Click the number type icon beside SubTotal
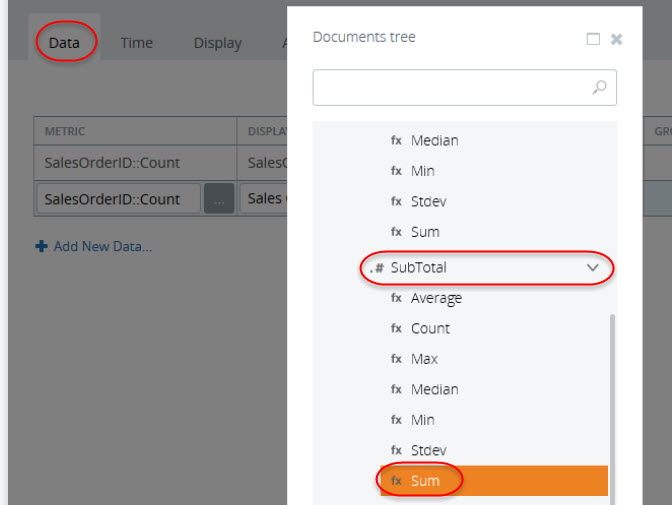672x505 pixels. click(376, 268)
